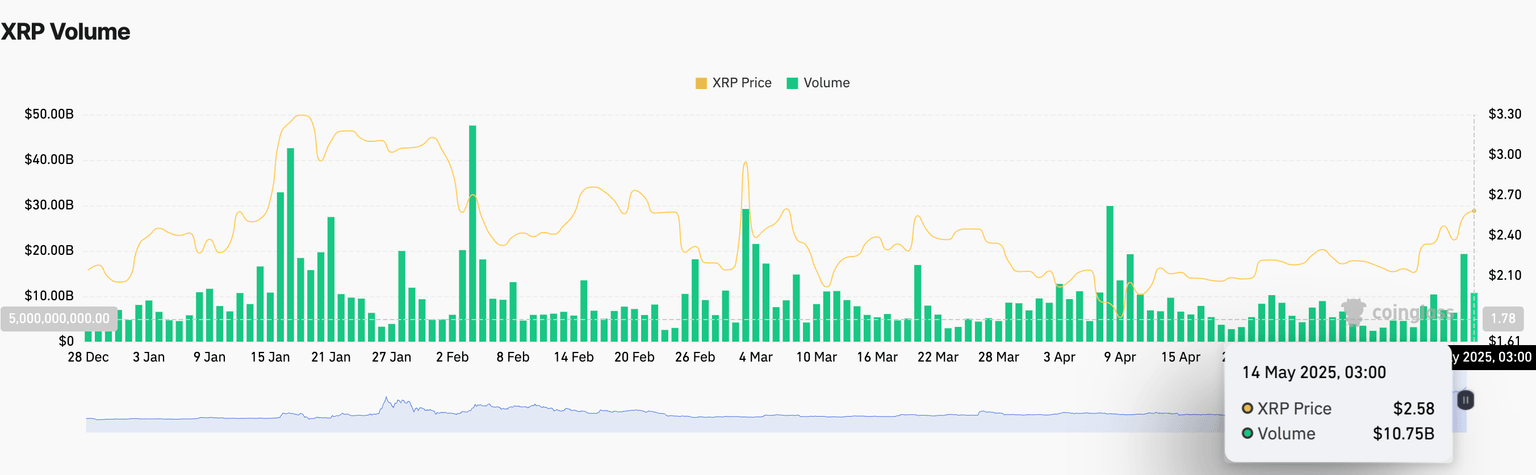Click the 15 Jan date on the x-axis
1536x475 pixels.
[x=270, y=356]
